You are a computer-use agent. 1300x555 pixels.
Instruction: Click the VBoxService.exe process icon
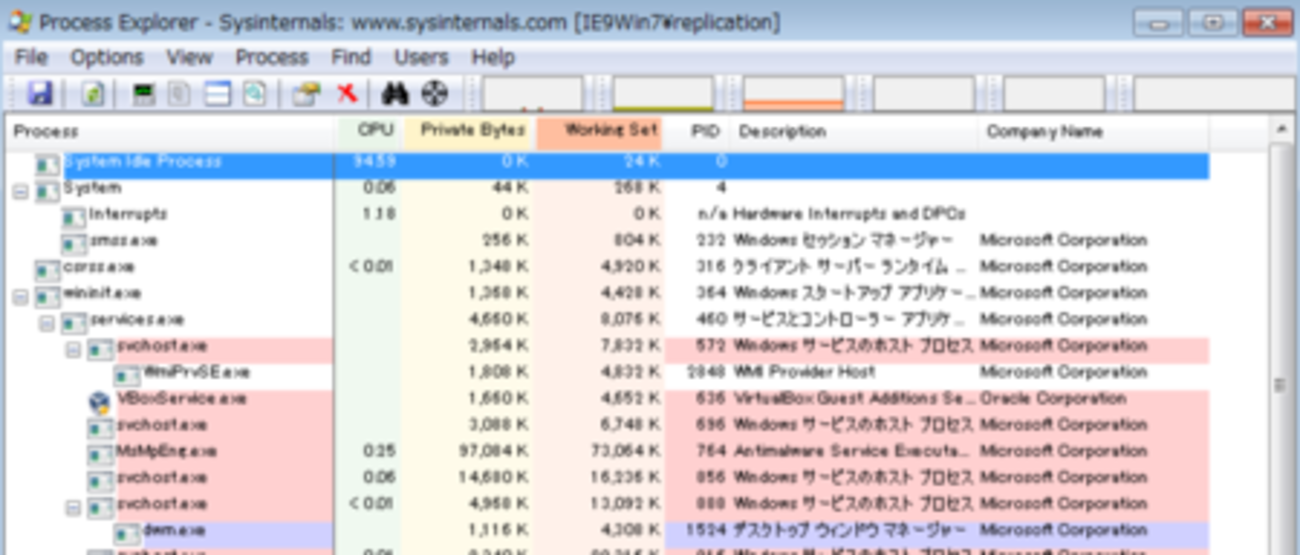(100, 401)
